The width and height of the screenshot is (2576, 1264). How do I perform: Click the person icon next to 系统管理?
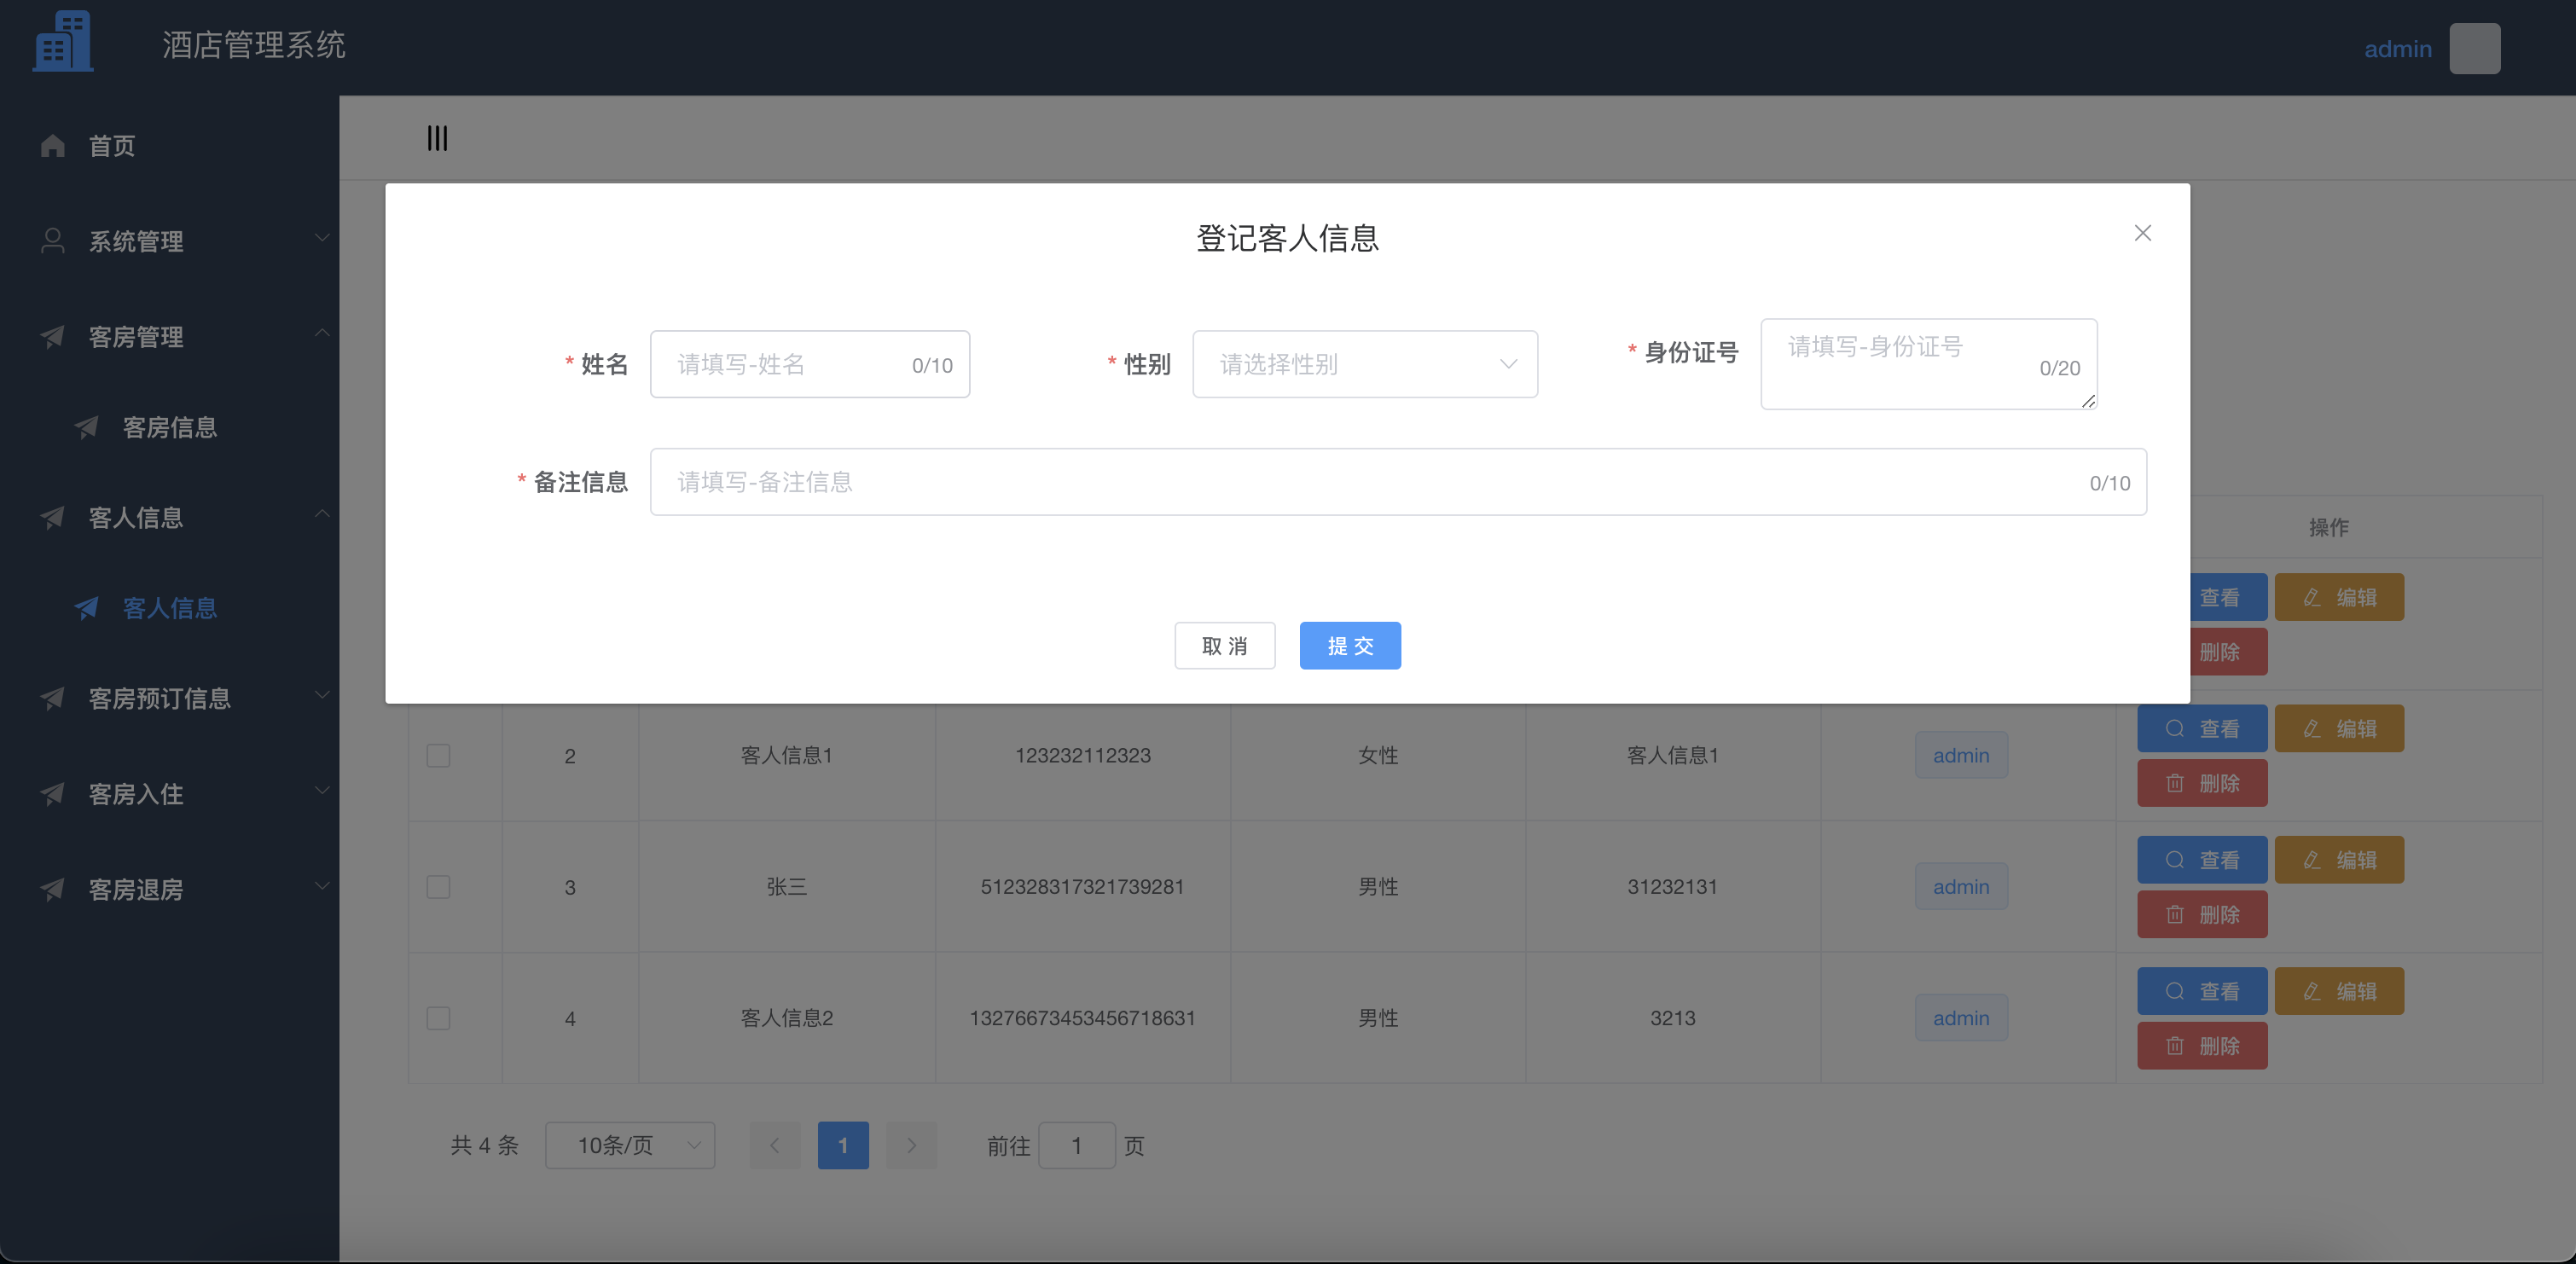pyautogui.click(x=53, y=240)
